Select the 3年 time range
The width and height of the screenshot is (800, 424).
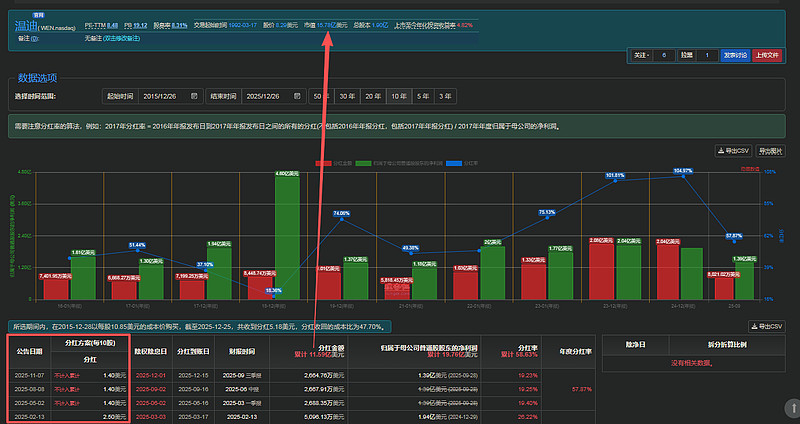click(x=447, y=95)
